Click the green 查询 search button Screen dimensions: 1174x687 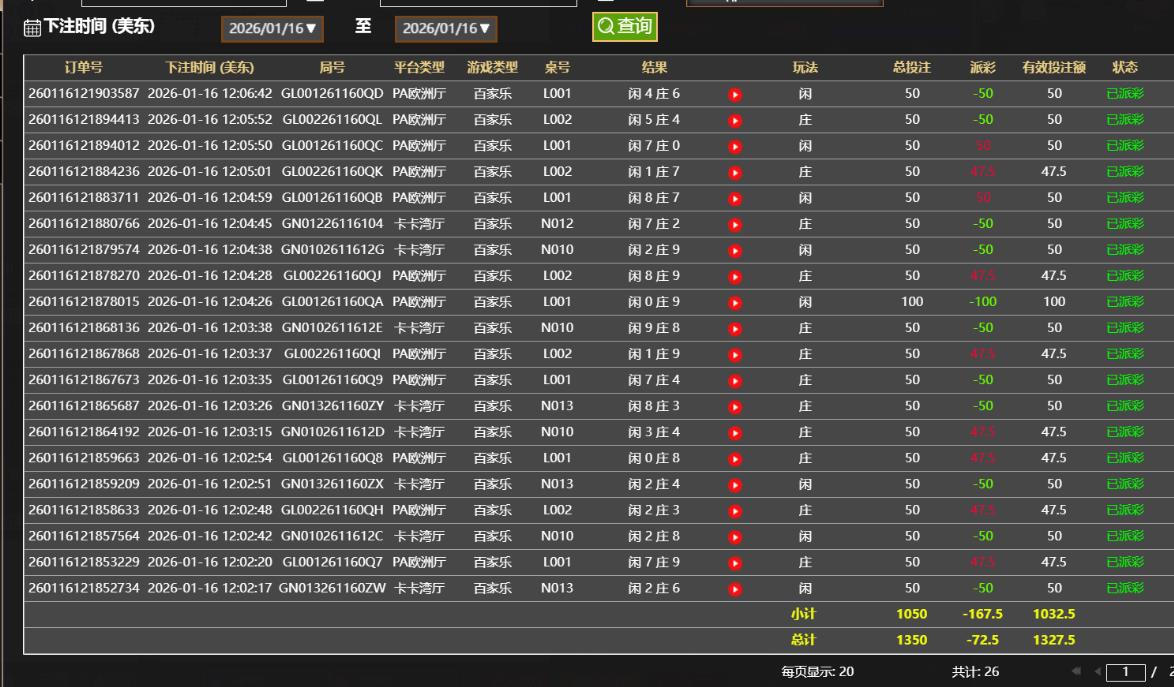(624, 27)
